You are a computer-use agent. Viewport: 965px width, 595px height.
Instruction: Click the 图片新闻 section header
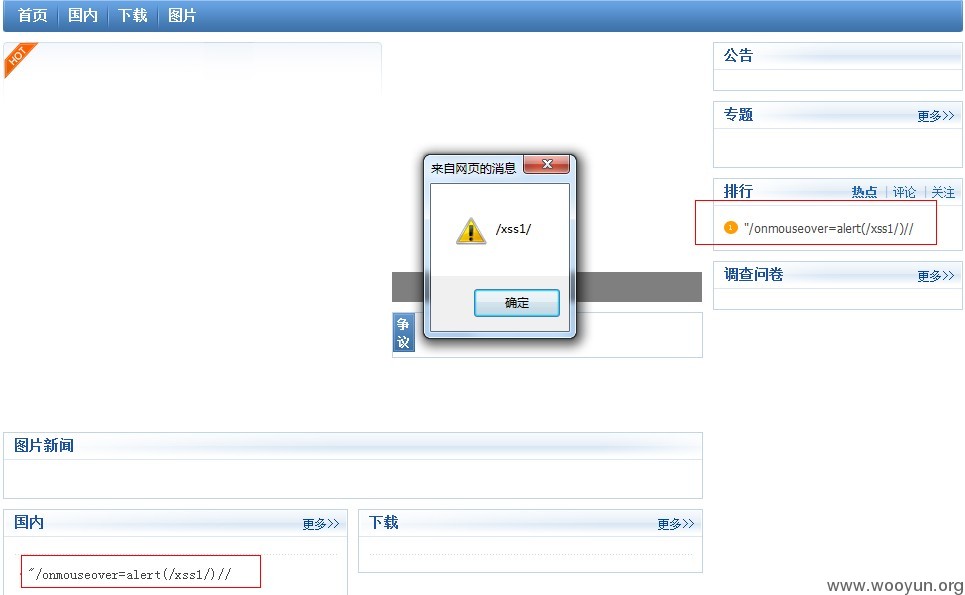[44, 445]
